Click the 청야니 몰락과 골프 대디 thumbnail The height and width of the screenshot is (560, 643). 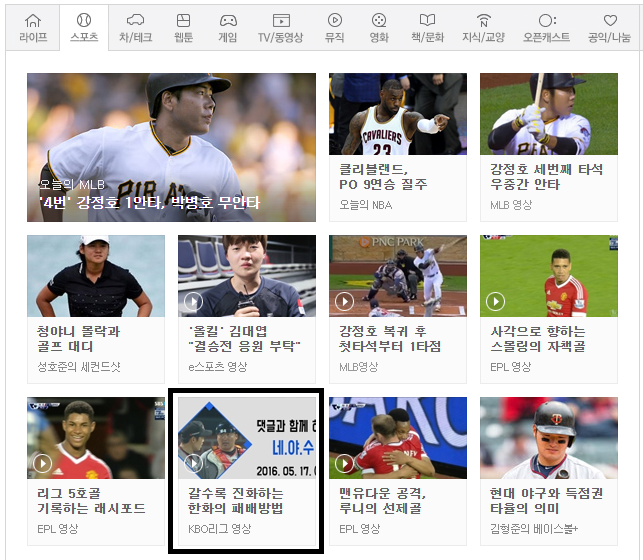click(96, 276)
